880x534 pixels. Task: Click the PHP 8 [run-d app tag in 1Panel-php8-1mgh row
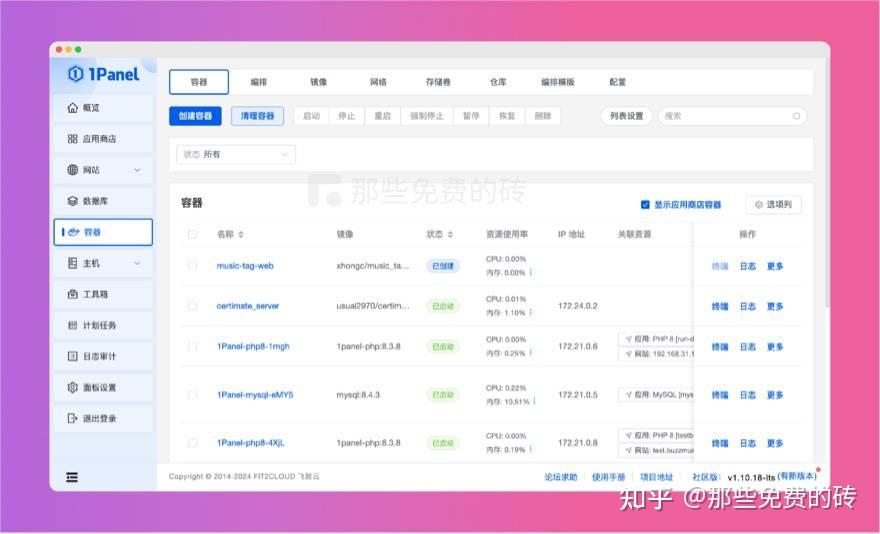pyautogui.click(x=657, y=339)
